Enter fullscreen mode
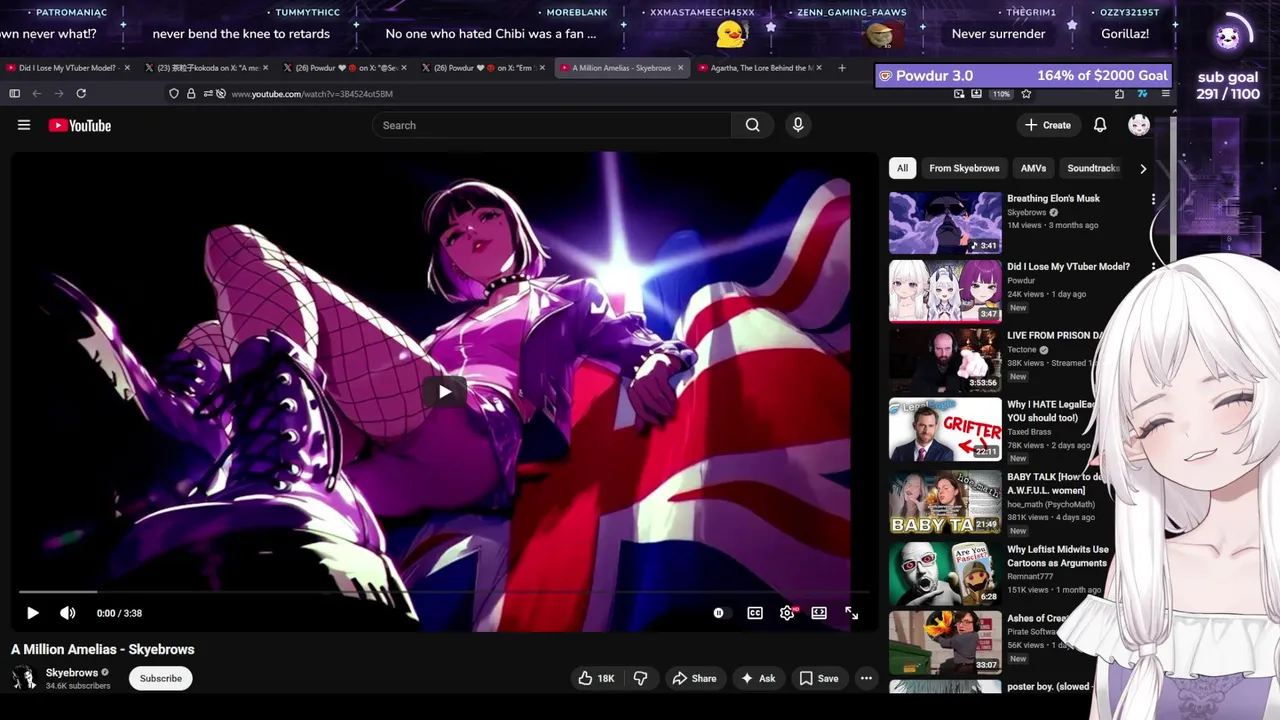The height and width of the screenshot is (720, 1280). point(851,613)
